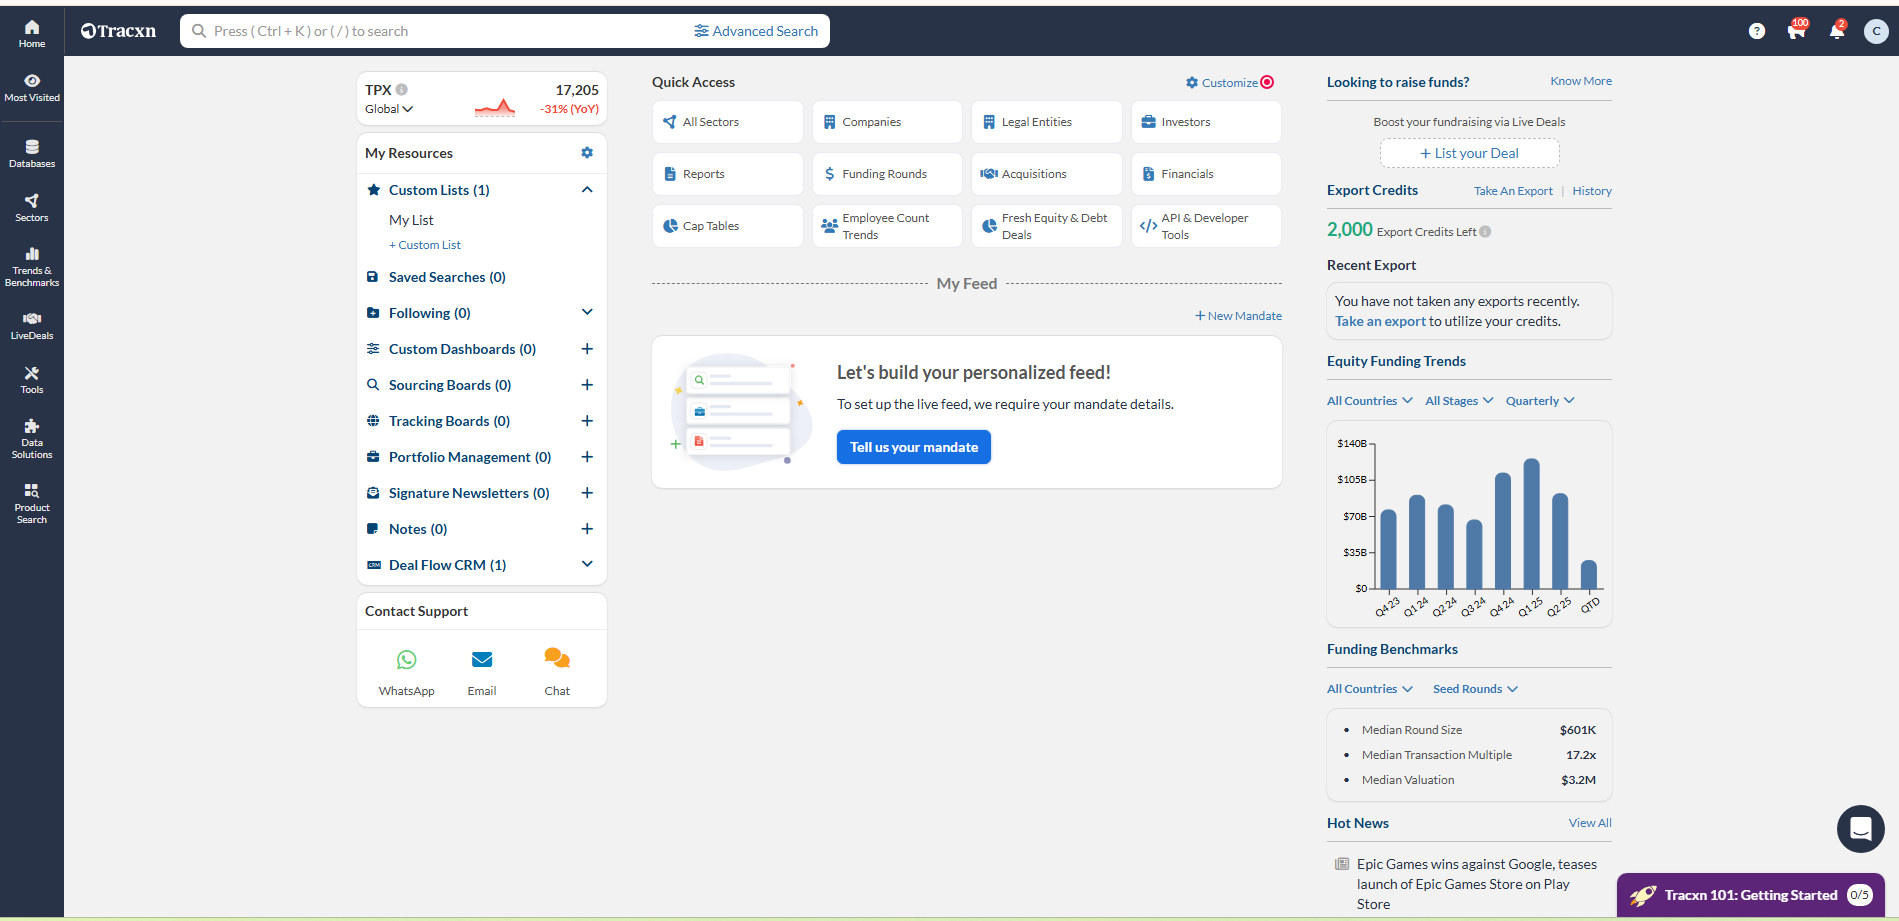Expand the Following section
This screenshot has width=1899, height=921.
click(x=587, y=313)
